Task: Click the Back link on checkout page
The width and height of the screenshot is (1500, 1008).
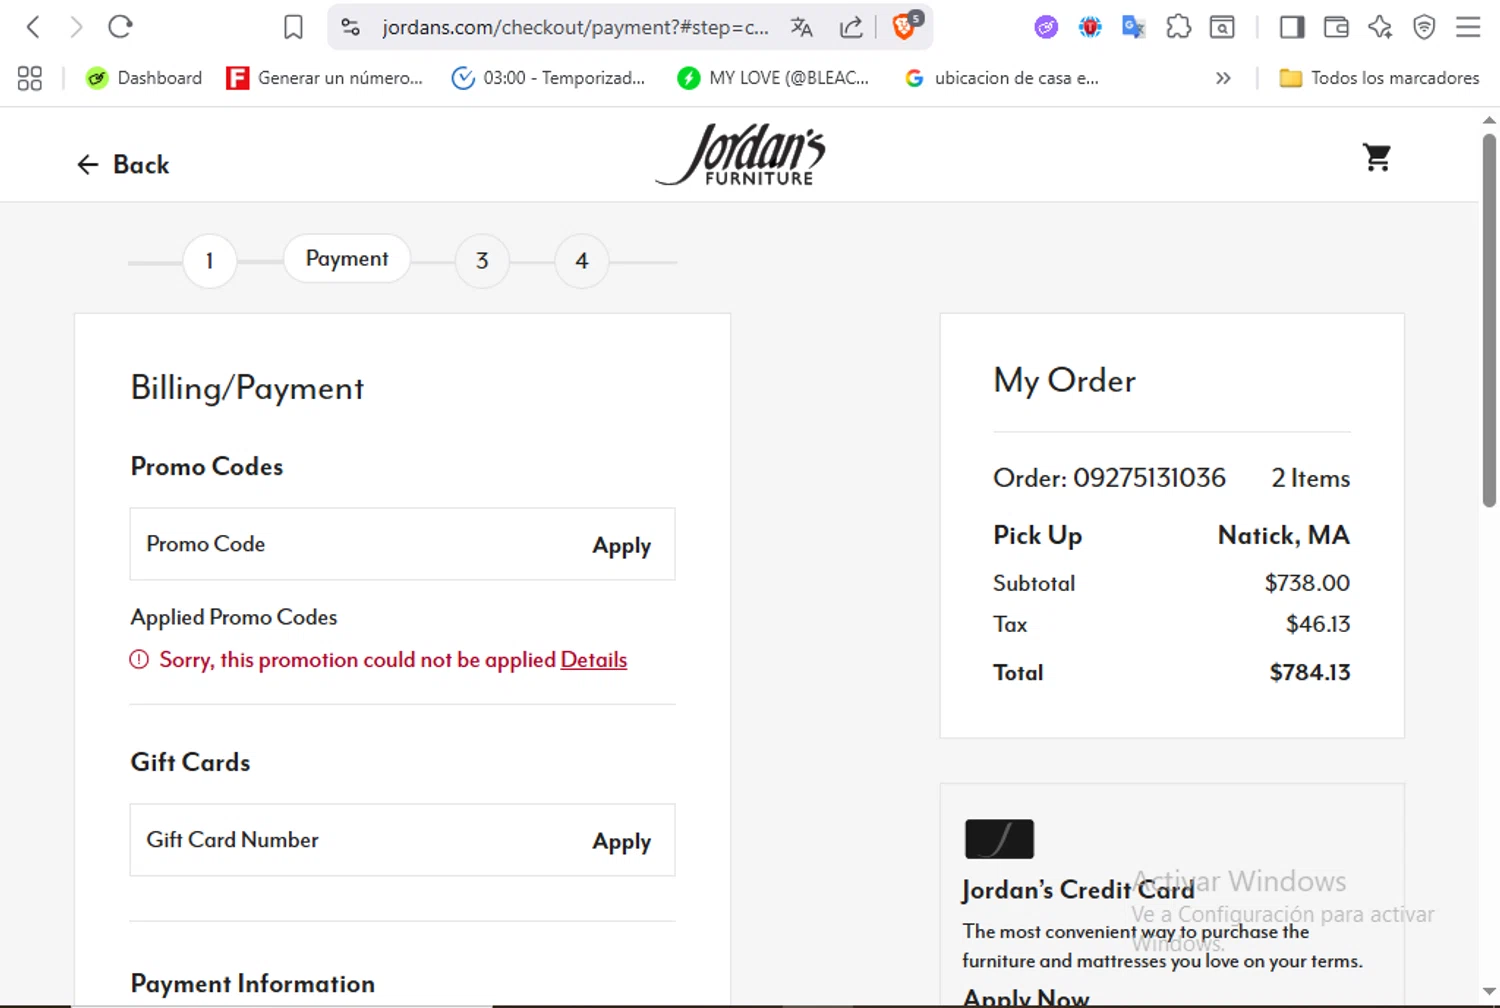Action: pos(123,164)
